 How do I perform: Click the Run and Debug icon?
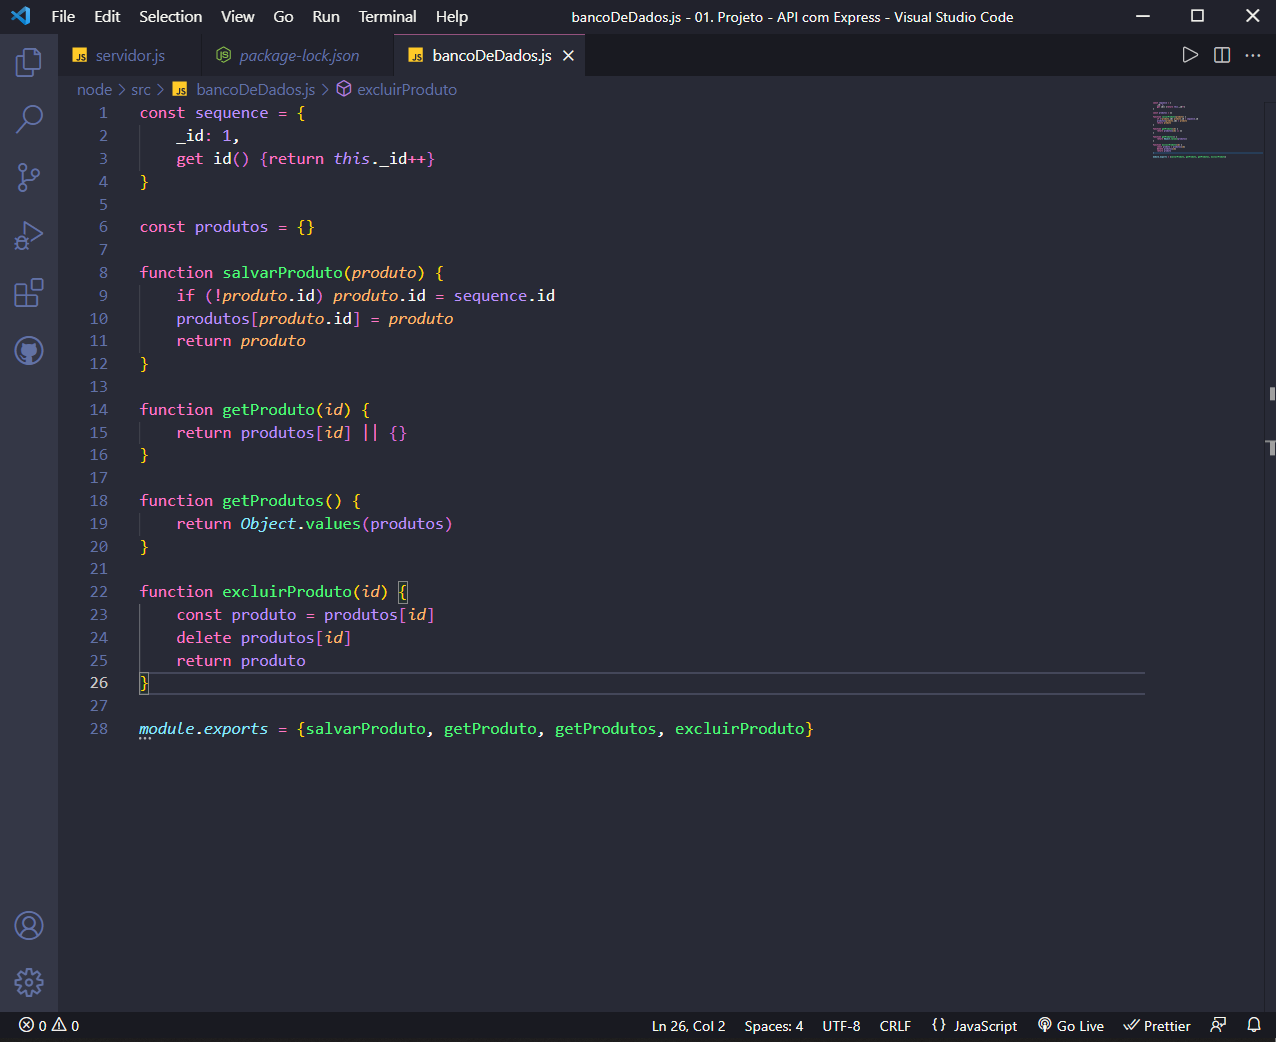[x=29, y=235]
